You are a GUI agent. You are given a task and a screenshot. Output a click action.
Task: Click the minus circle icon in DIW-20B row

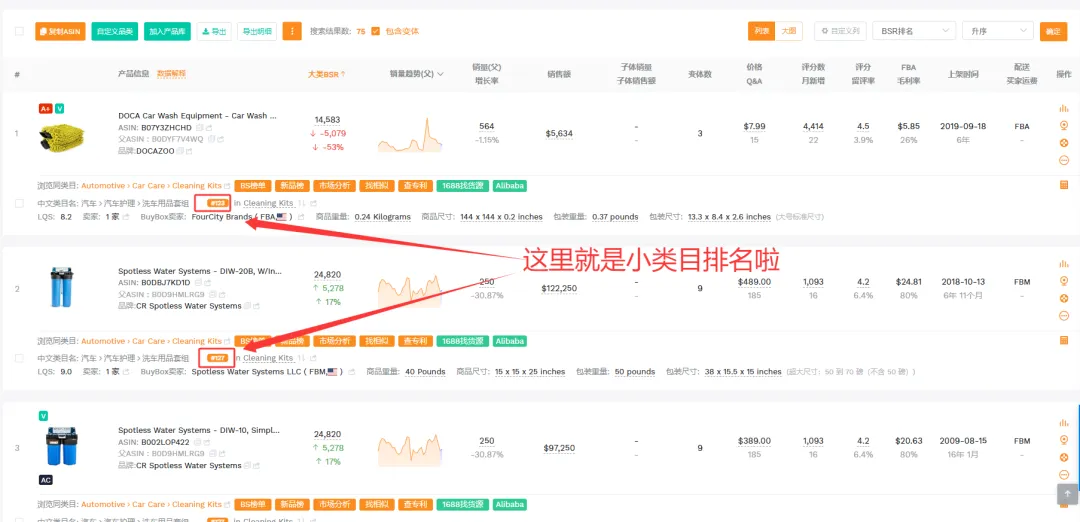(x=1063, y=316)
